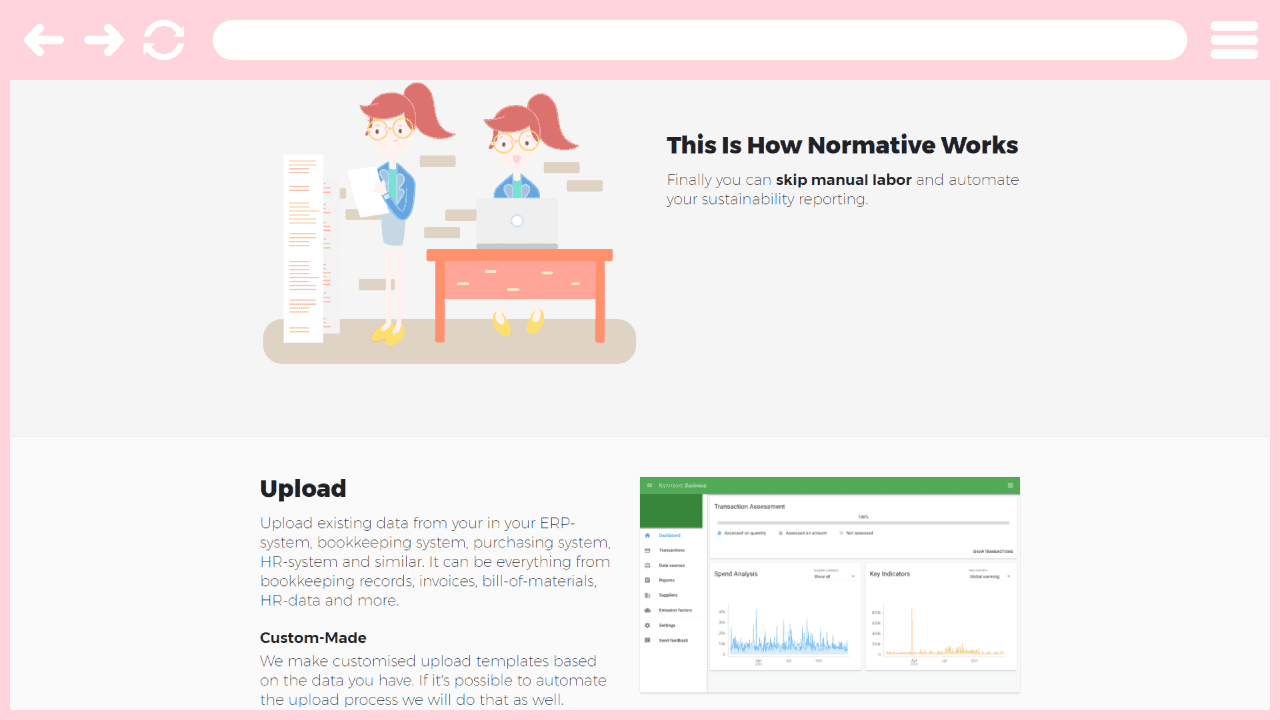Click the Transaction Assessment progress bar
This screenshot has height=720, width=1280.
[863, 523]
